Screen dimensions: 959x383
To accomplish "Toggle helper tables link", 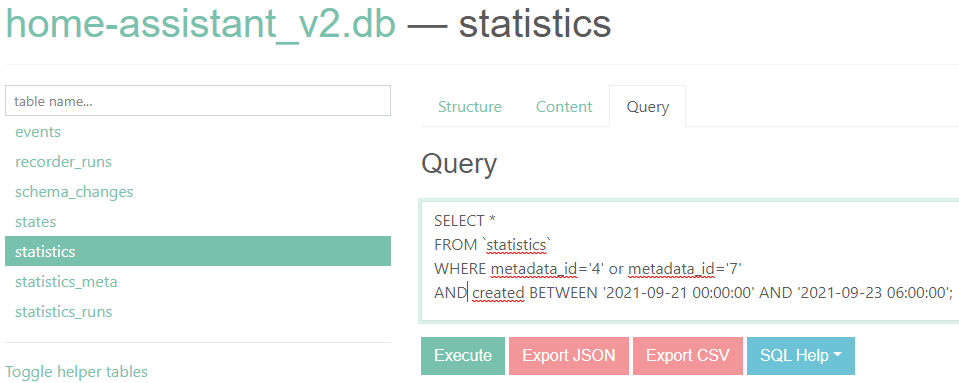I will (x=76, y=371).
